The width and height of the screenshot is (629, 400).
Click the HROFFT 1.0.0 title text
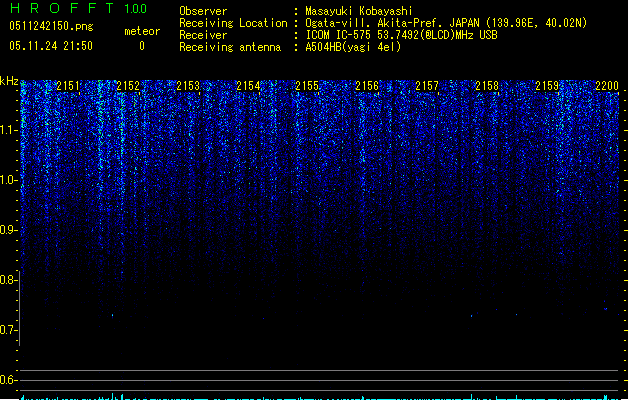click(x=79, y=8)
